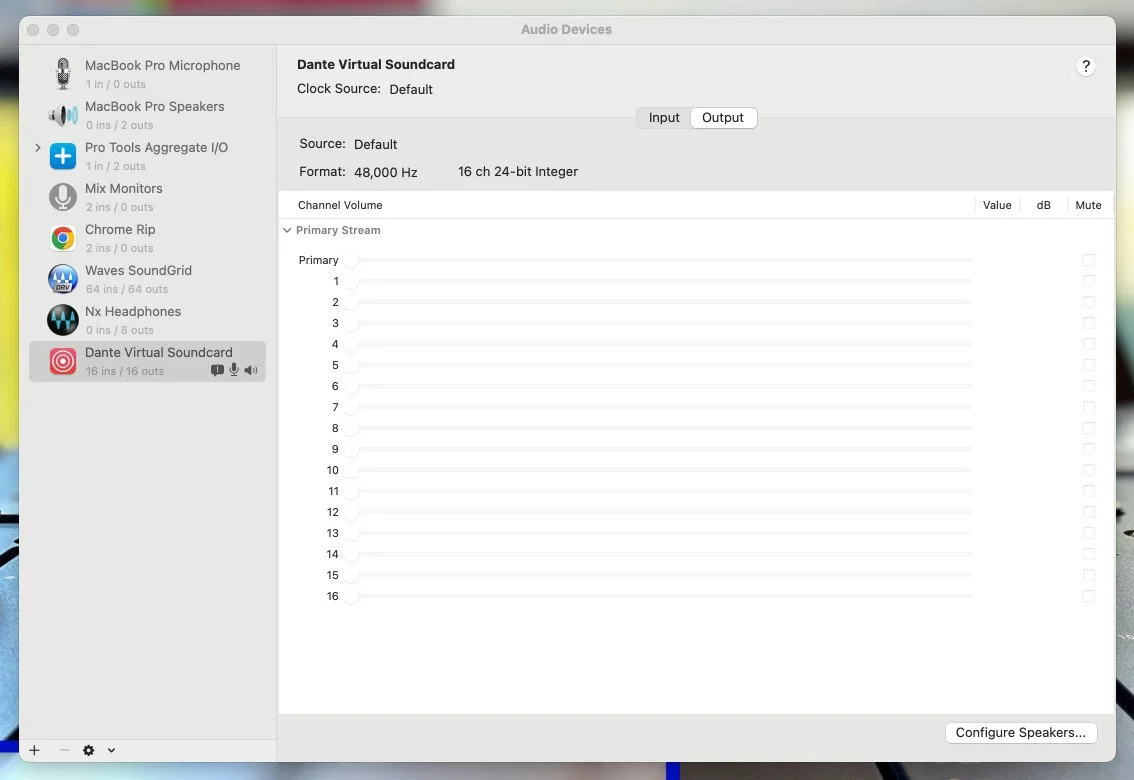Toggle mute checkbox for channel 8

click(1088, 428)
